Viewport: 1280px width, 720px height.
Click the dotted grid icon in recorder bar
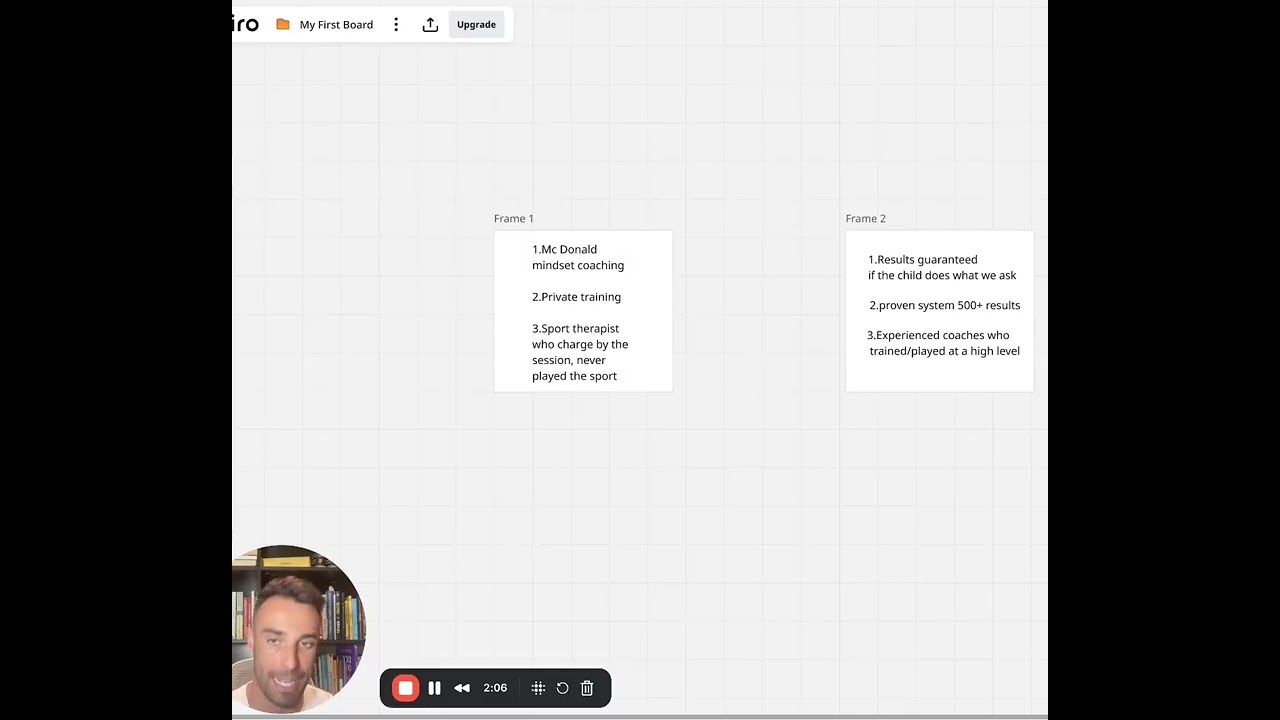point(538,688)
